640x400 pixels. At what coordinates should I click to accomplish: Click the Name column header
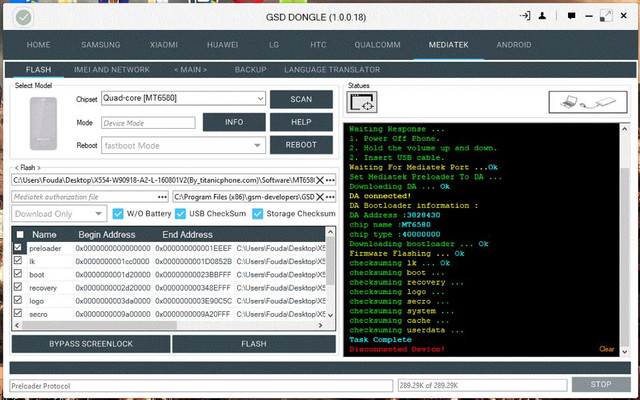[x=44, y=235]
